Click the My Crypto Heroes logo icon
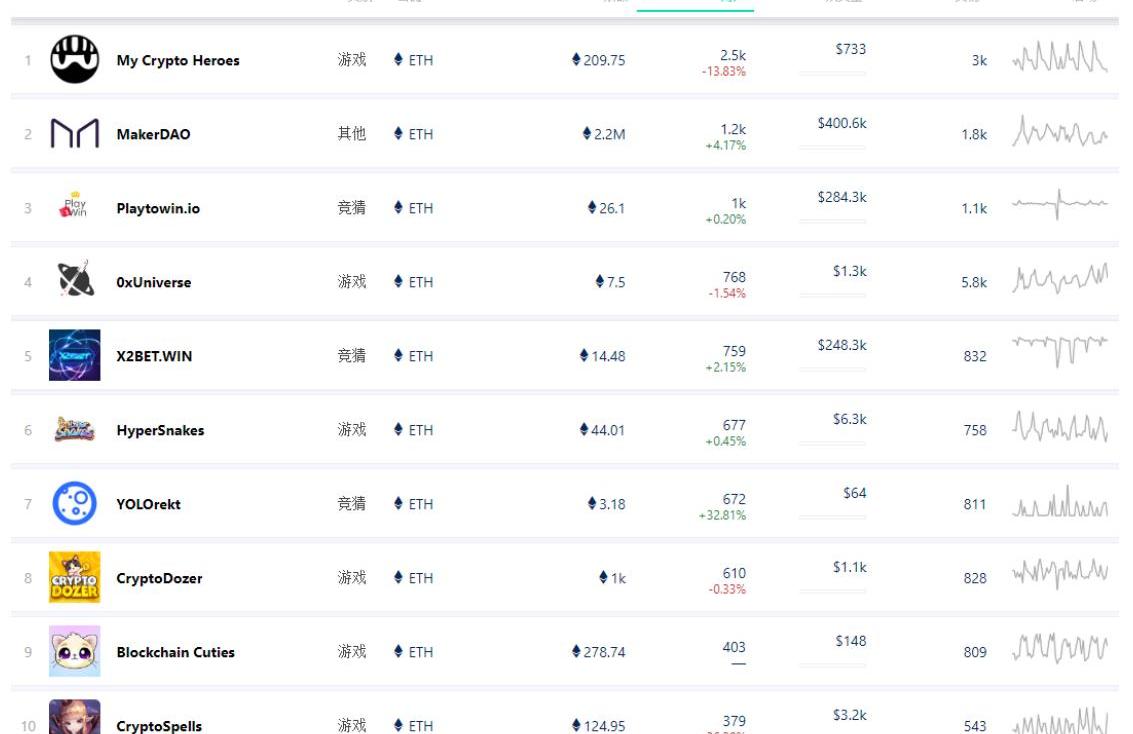 (x=75, y=60)
